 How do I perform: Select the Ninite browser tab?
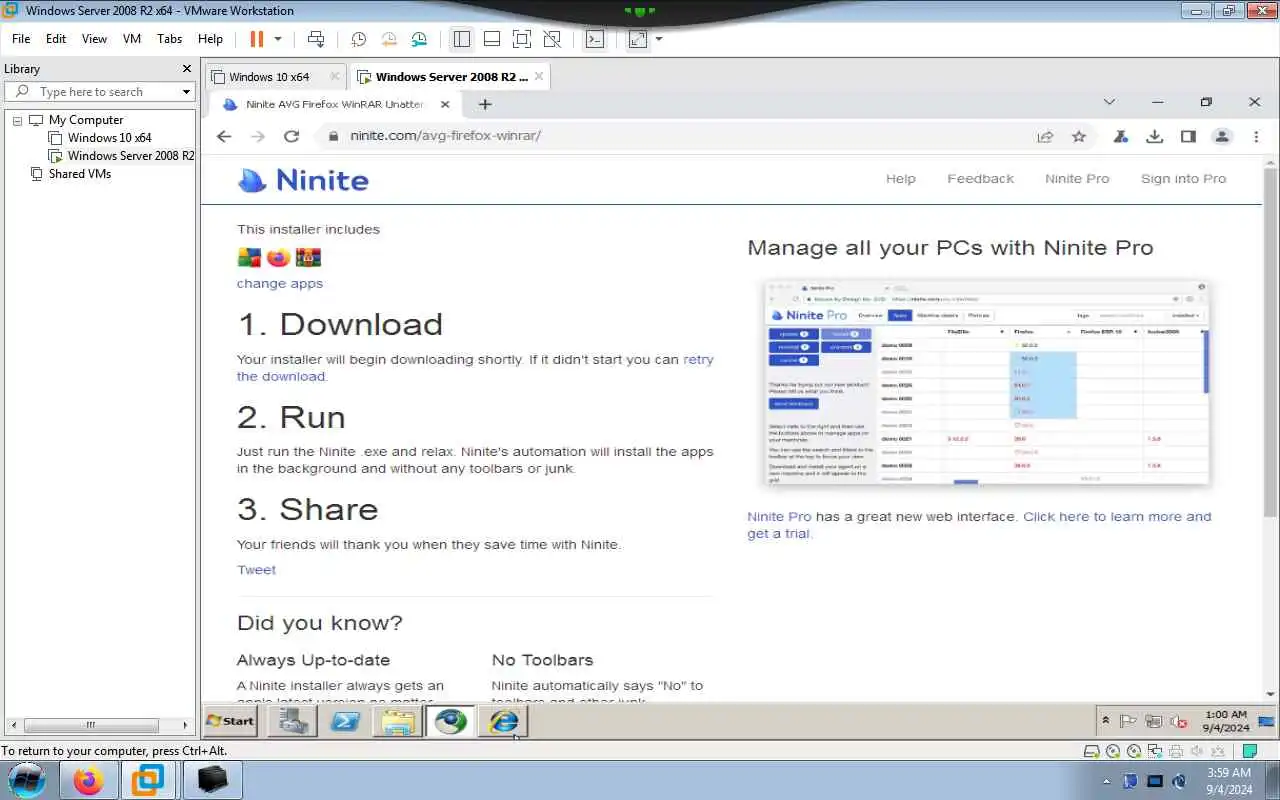[x=333, y=104]
